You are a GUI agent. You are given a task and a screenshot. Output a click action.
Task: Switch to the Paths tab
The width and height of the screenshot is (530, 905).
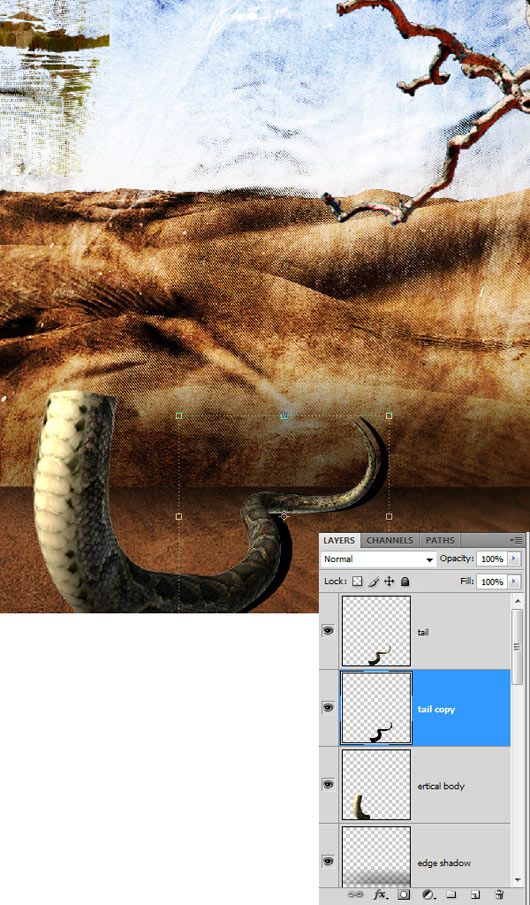click(x=440, y=540)
